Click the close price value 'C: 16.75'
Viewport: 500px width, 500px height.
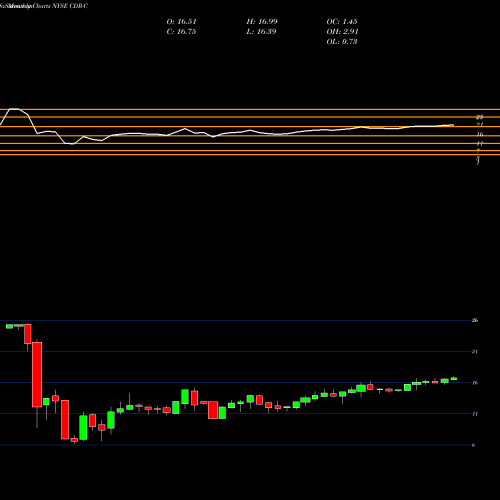[x=181, y=32]
